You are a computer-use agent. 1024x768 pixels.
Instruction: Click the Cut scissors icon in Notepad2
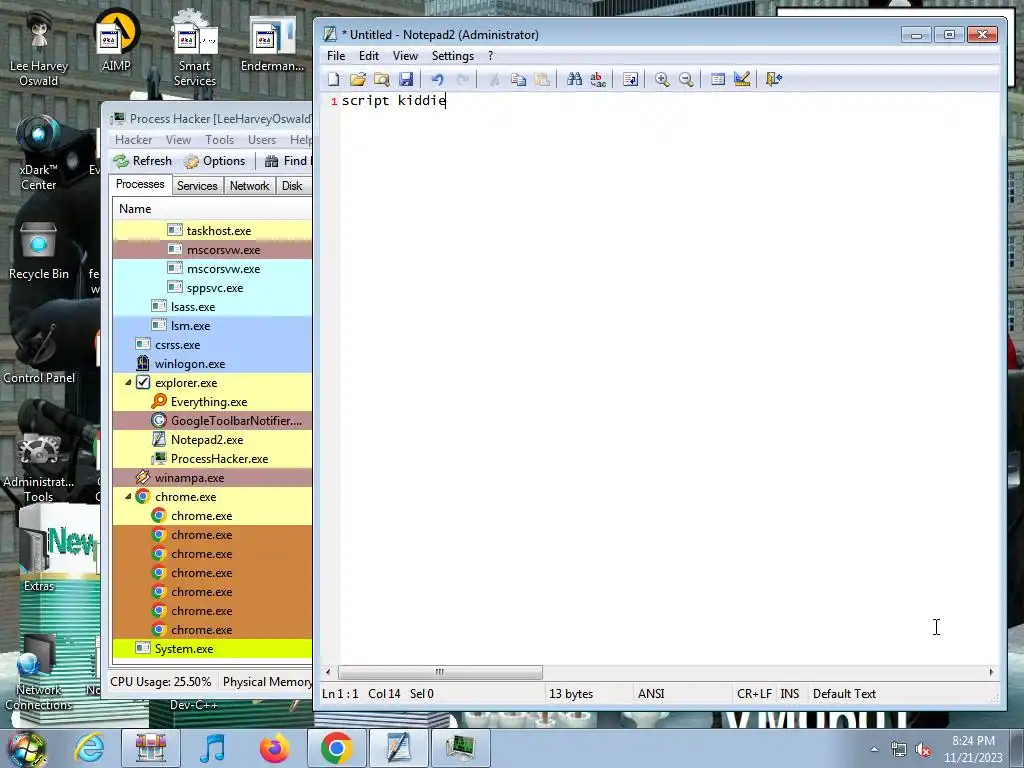494,79
